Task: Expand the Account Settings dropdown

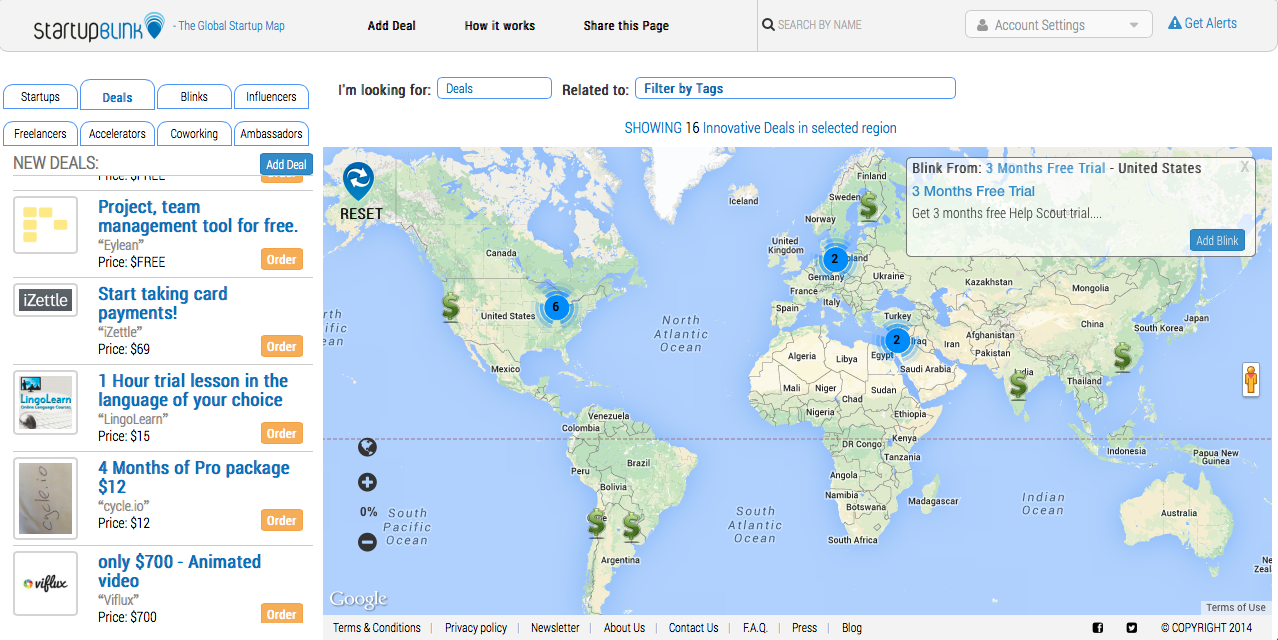Action: (1058, 25)
